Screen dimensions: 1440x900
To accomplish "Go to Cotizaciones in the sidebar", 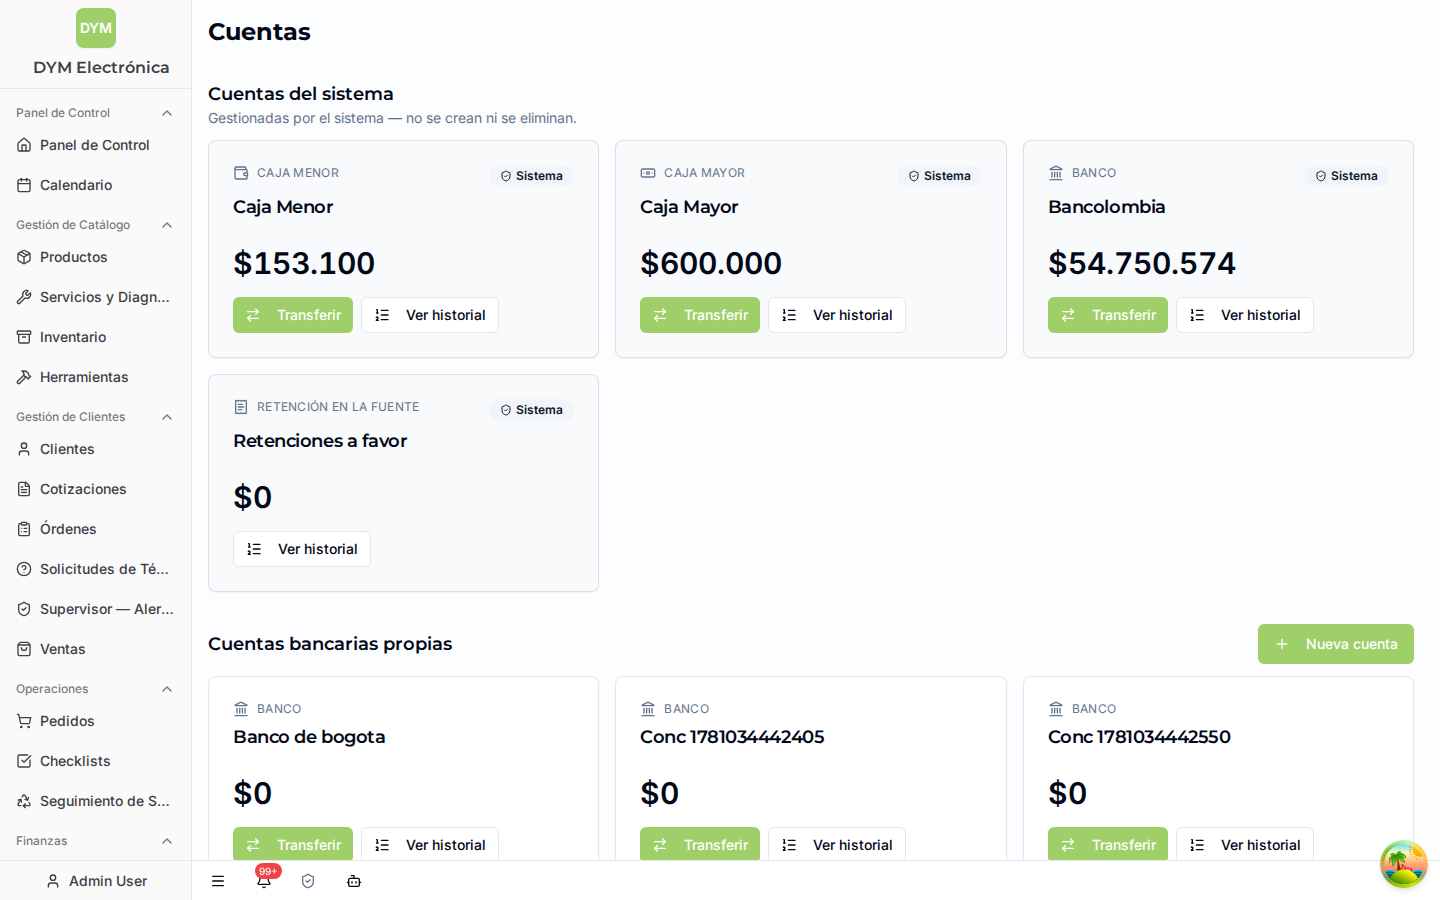I will point(95,489).
